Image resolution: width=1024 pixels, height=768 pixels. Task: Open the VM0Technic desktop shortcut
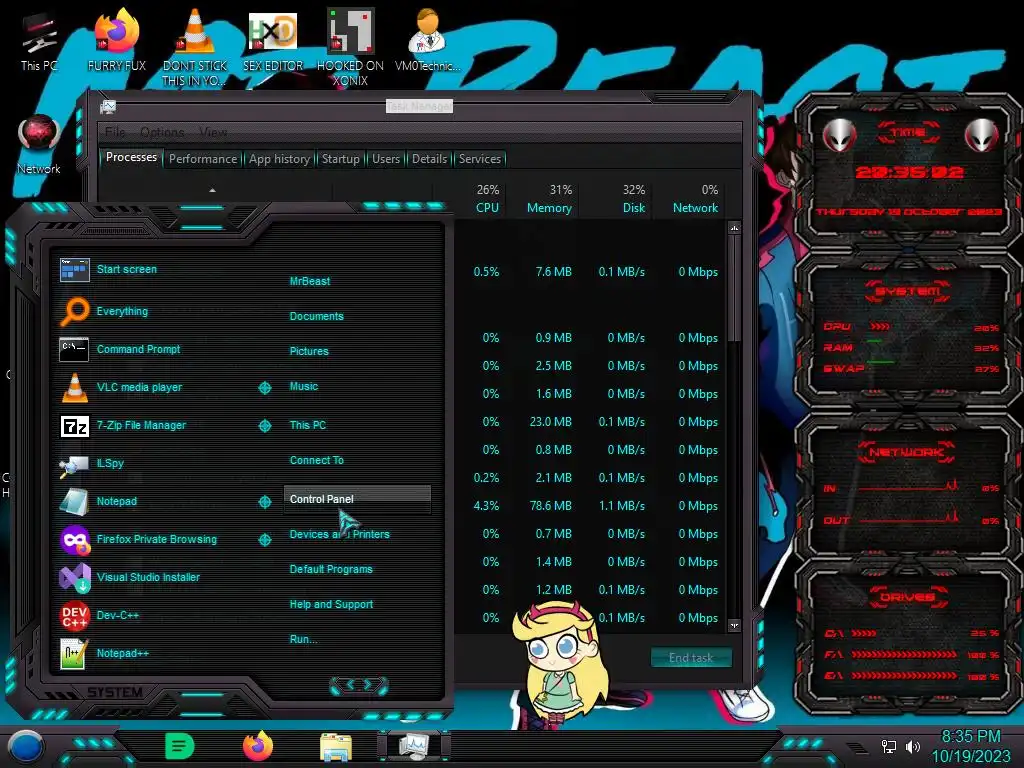(427, 40)
